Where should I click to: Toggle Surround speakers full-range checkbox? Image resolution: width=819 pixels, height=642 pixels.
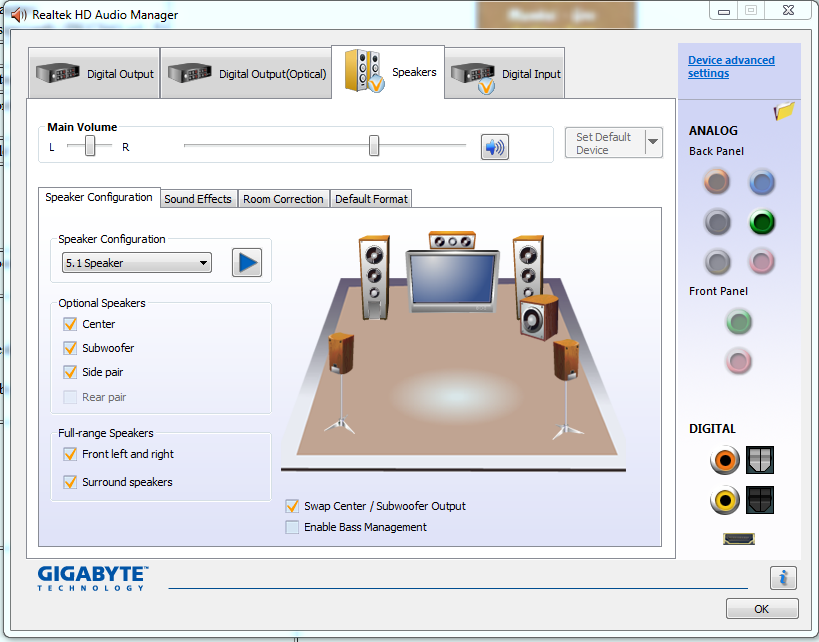[70, 482]
